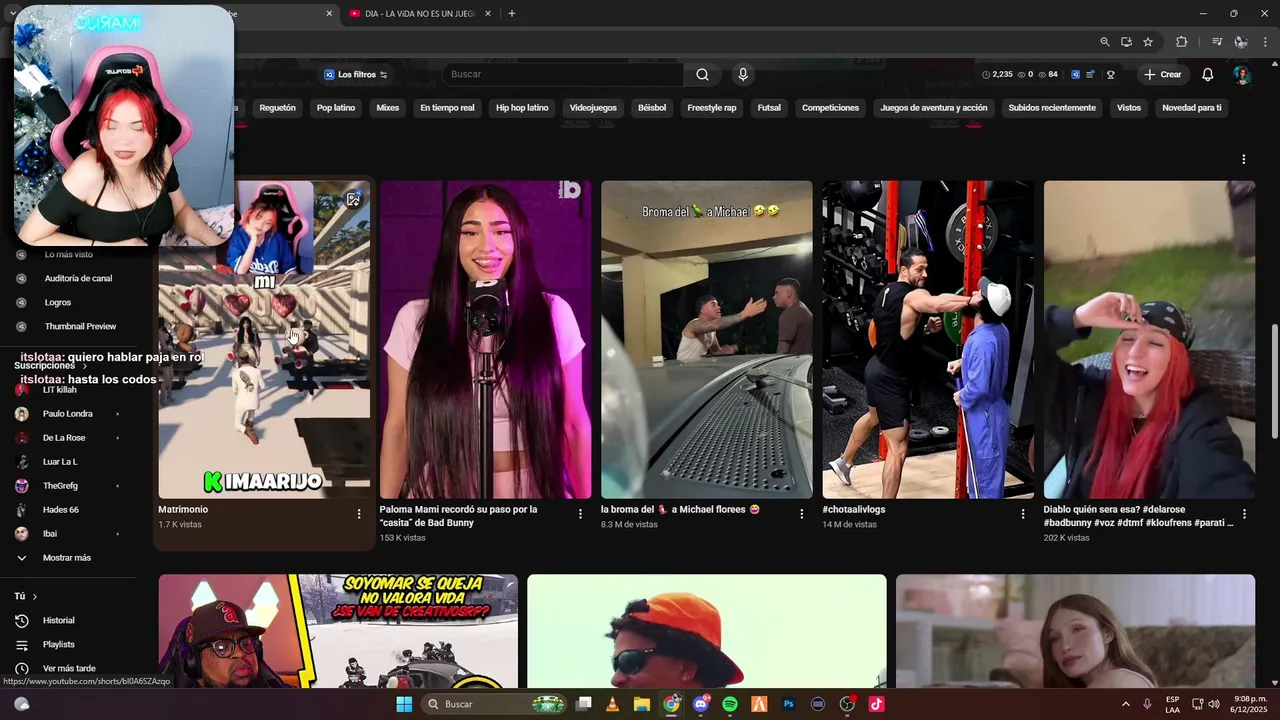1280x720 pixels.
Task: Open Paloma Mami short thumbnail
Action: tap(485, 339)
